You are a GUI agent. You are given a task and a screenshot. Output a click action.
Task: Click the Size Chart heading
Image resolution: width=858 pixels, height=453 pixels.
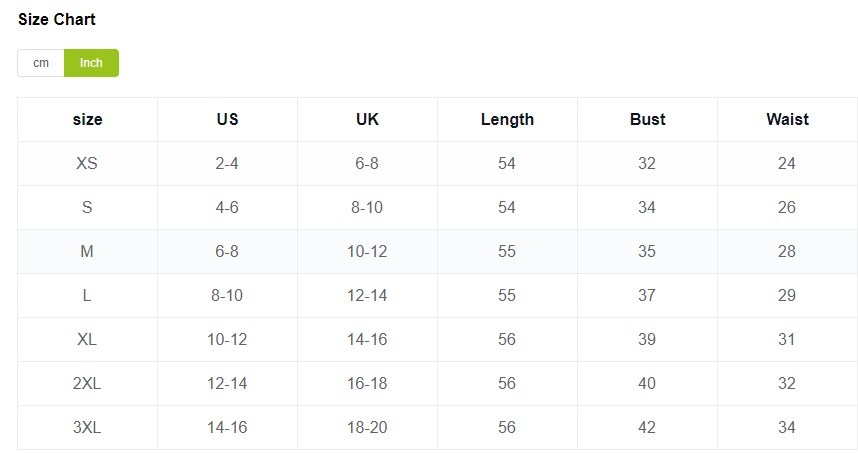coord(57,19)
